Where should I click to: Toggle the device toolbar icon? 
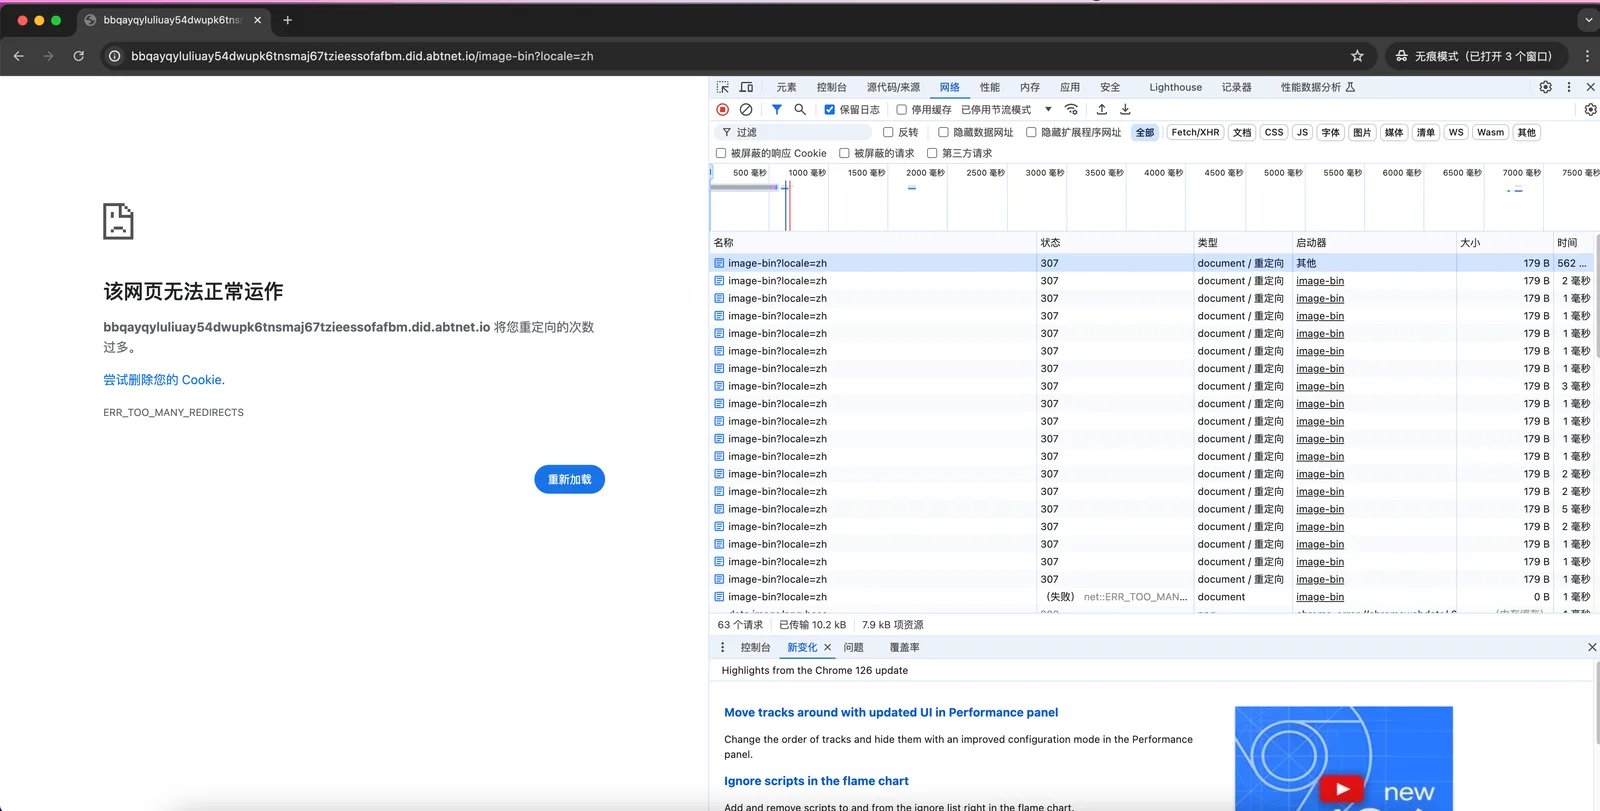coord(746,87)
